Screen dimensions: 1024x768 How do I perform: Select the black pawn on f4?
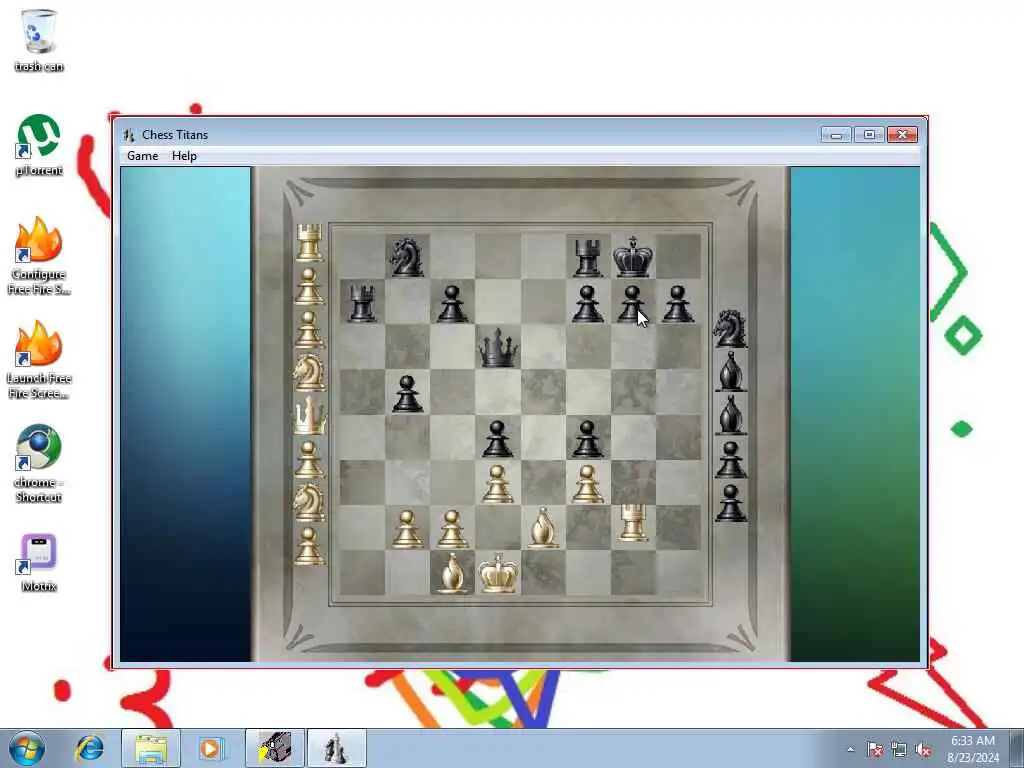pos(587,439)
